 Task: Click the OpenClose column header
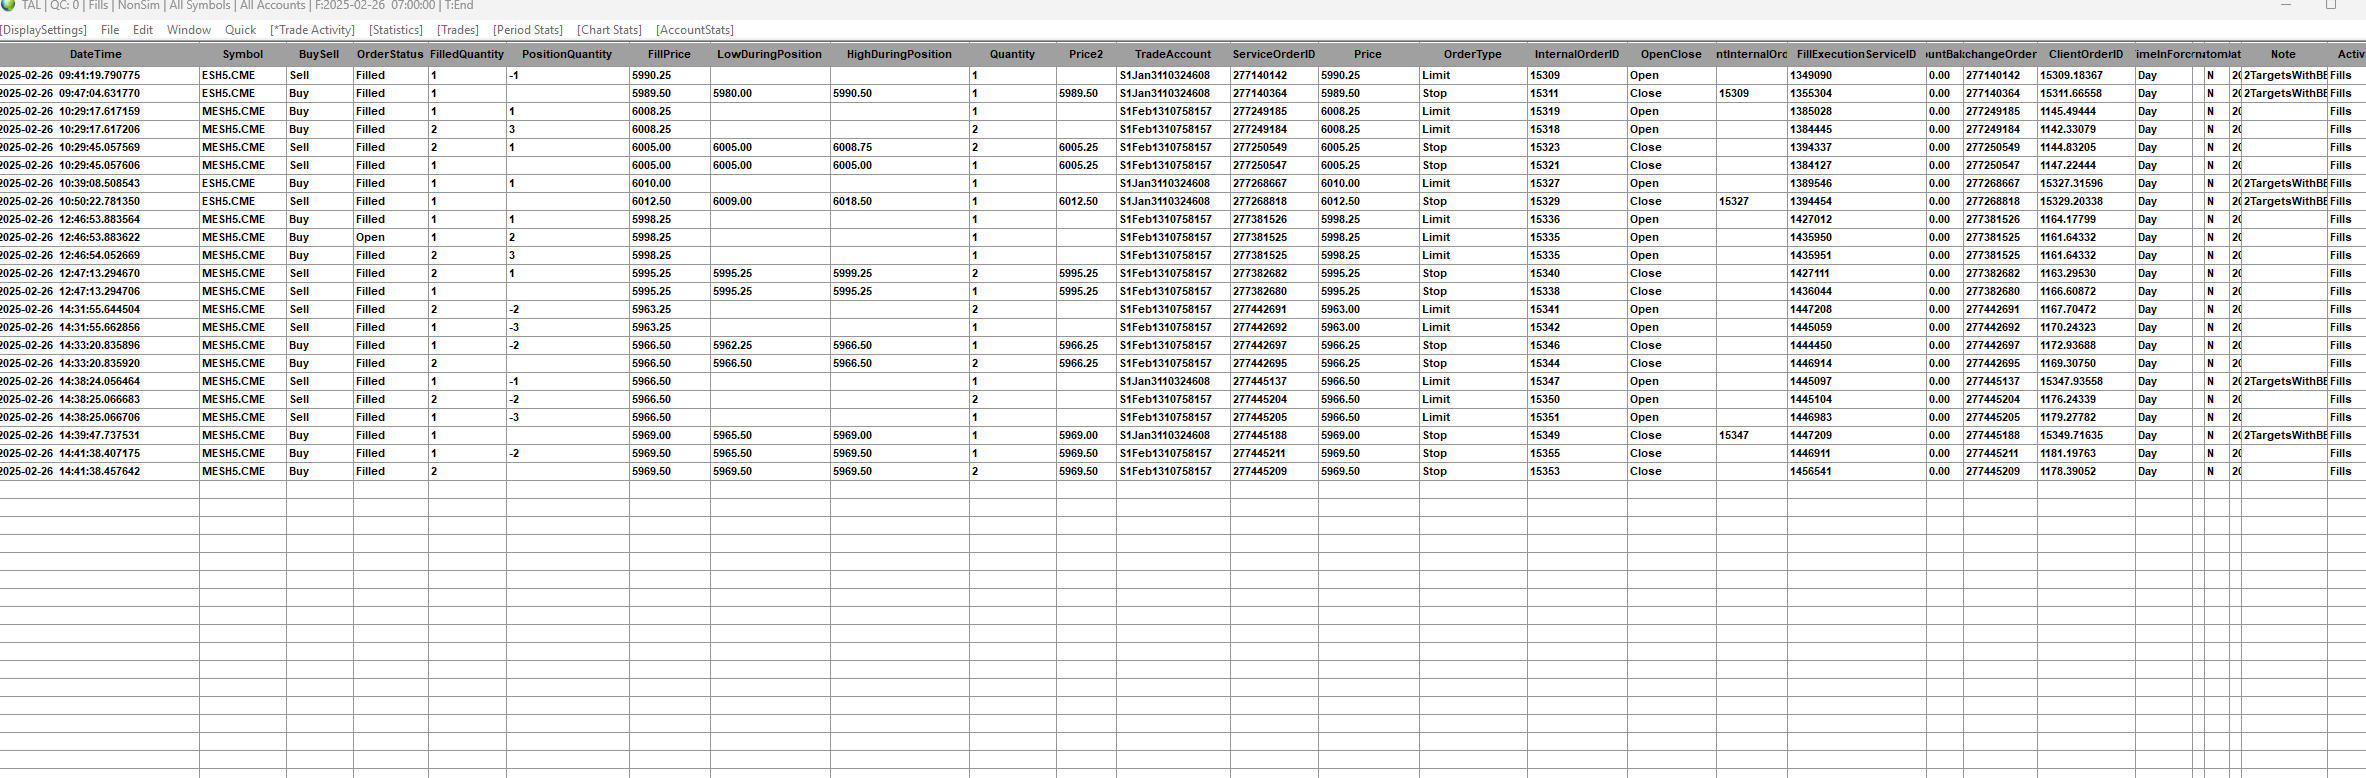1671,54
